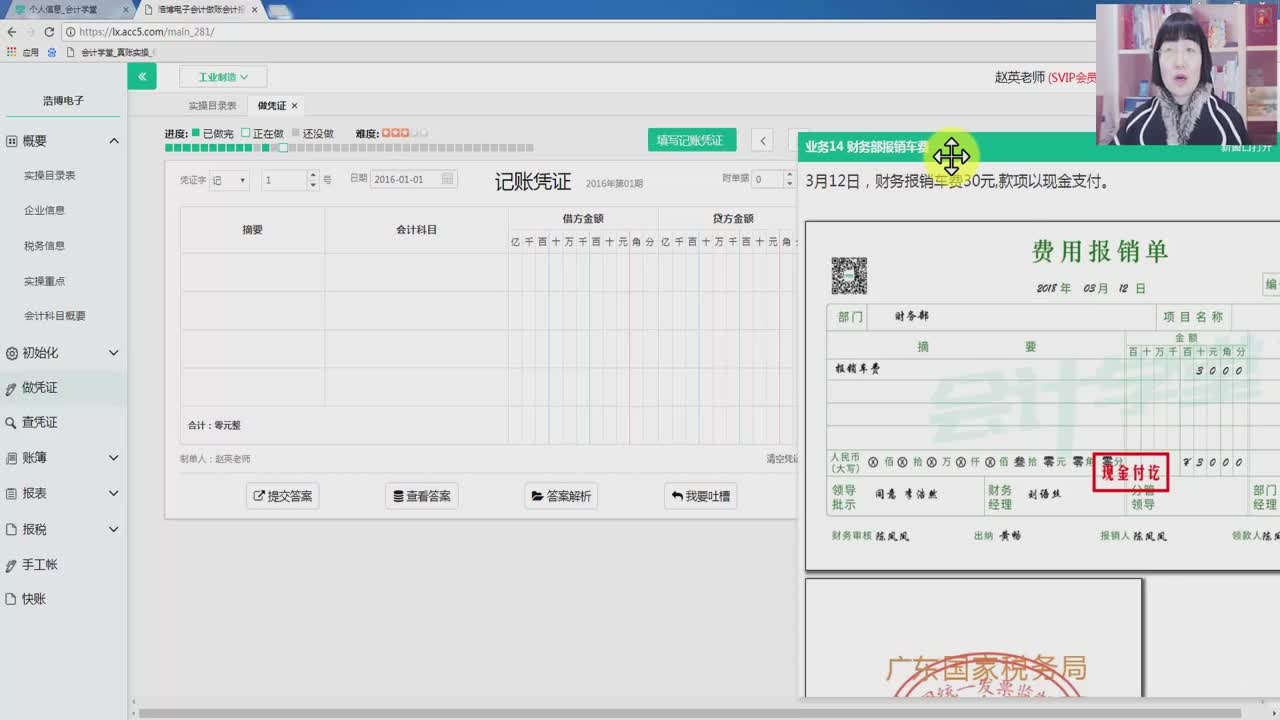Screen dimensions: 1280x720
Task: Click the site info icon in the address bar
Action: pos(70,32)
